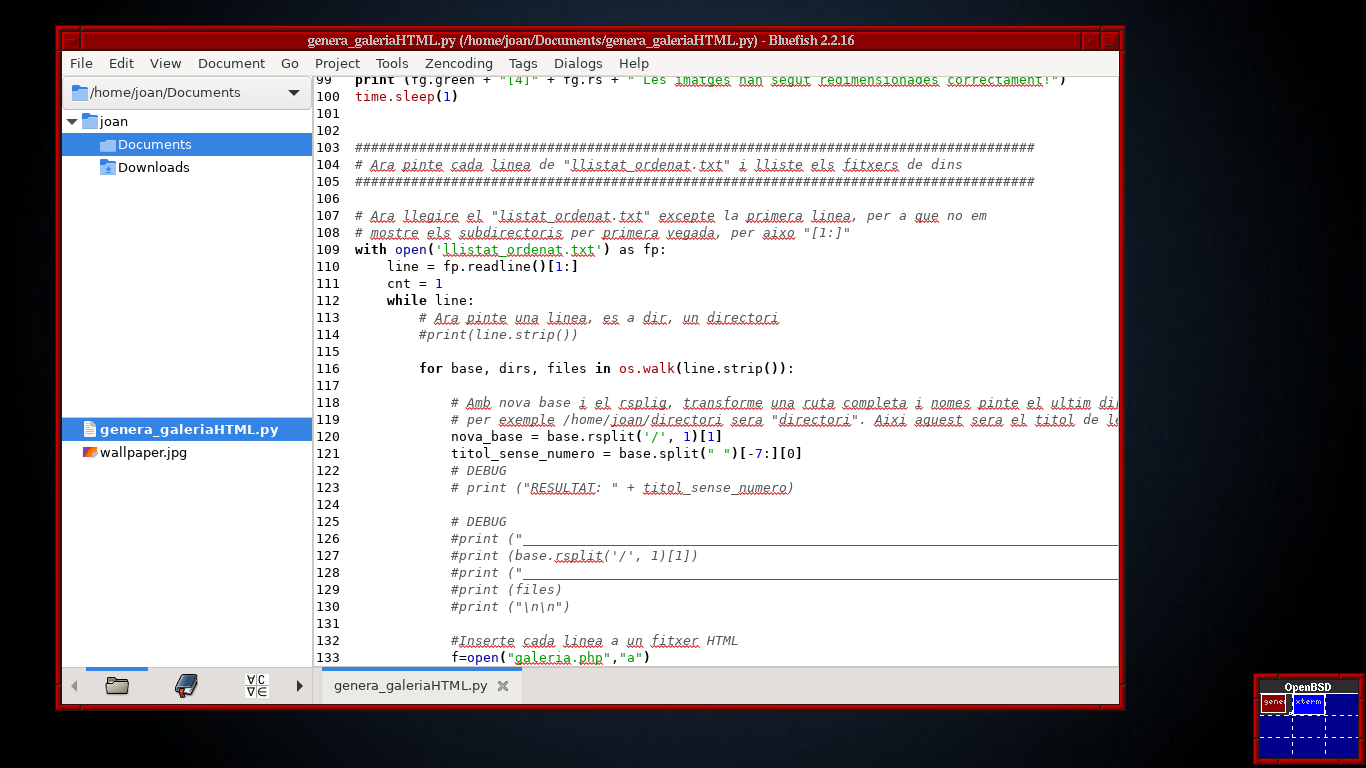Viewport: 1366px width, 768px height.
Task: Open the File menu
Action: pyautogui.click(x=81, y=63)
